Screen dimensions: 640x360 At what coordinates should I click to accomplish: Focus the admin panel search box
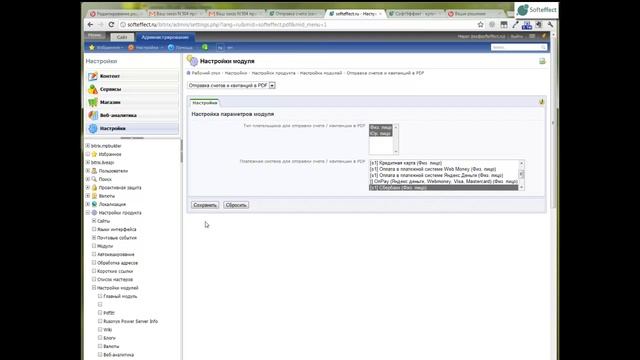[x=518, y=47]
